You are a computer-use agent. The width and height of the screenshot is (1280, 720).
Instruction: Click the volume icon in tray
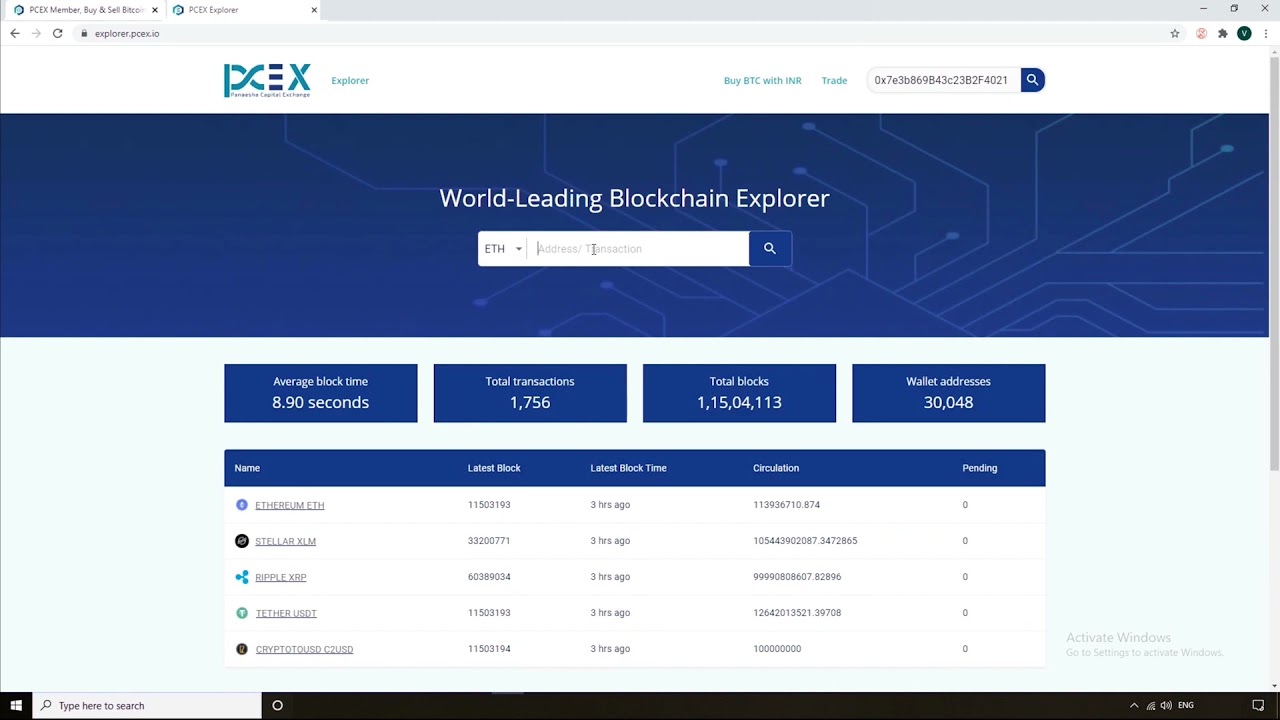coord(1166,705)
